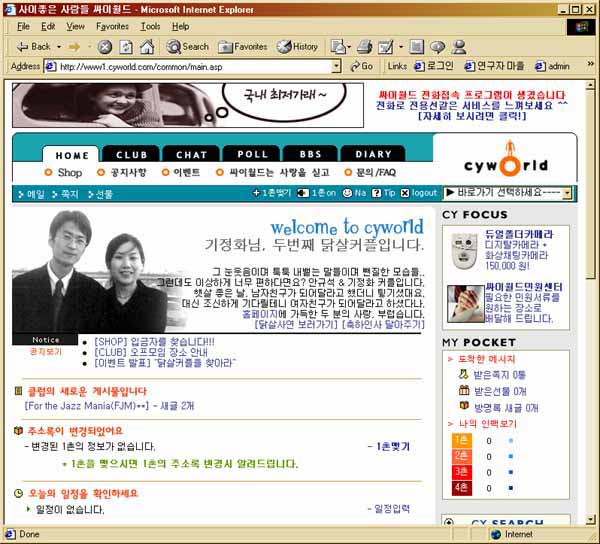Go to the browser Home page icon
The image size is (600, 544).
(x=147, y=46)
